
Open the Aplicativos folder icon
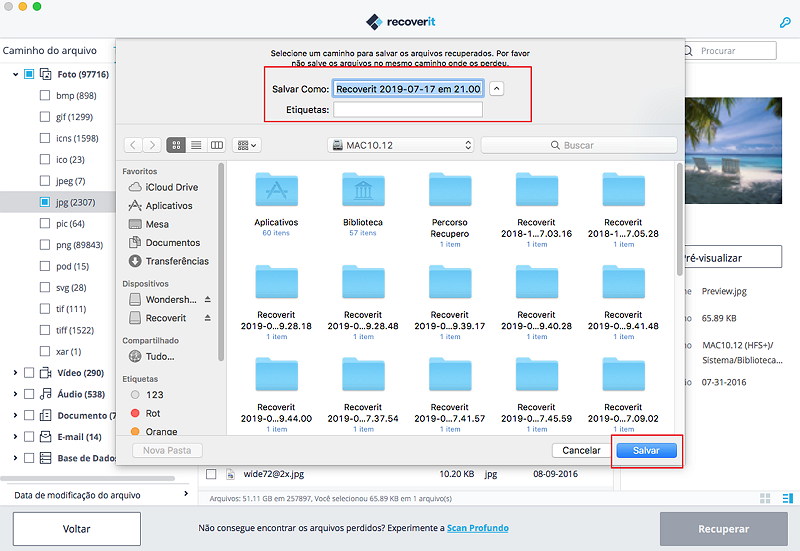277,189
